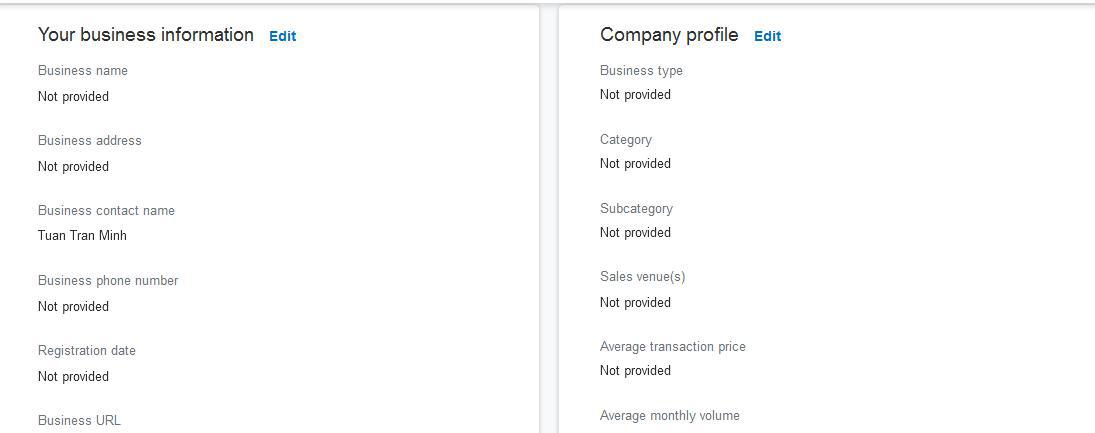Select the Subcategory label
This screenshot has width=1095, height=433.
pos(636,209)
